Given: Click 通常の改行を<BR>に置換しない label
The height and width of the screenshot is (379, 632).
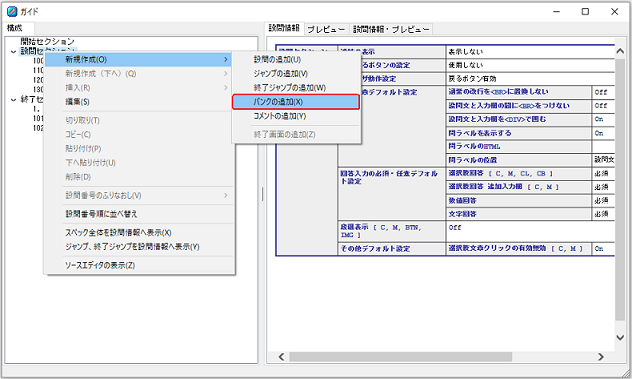Looking at the screenshot, I should [x=519, y=92].
